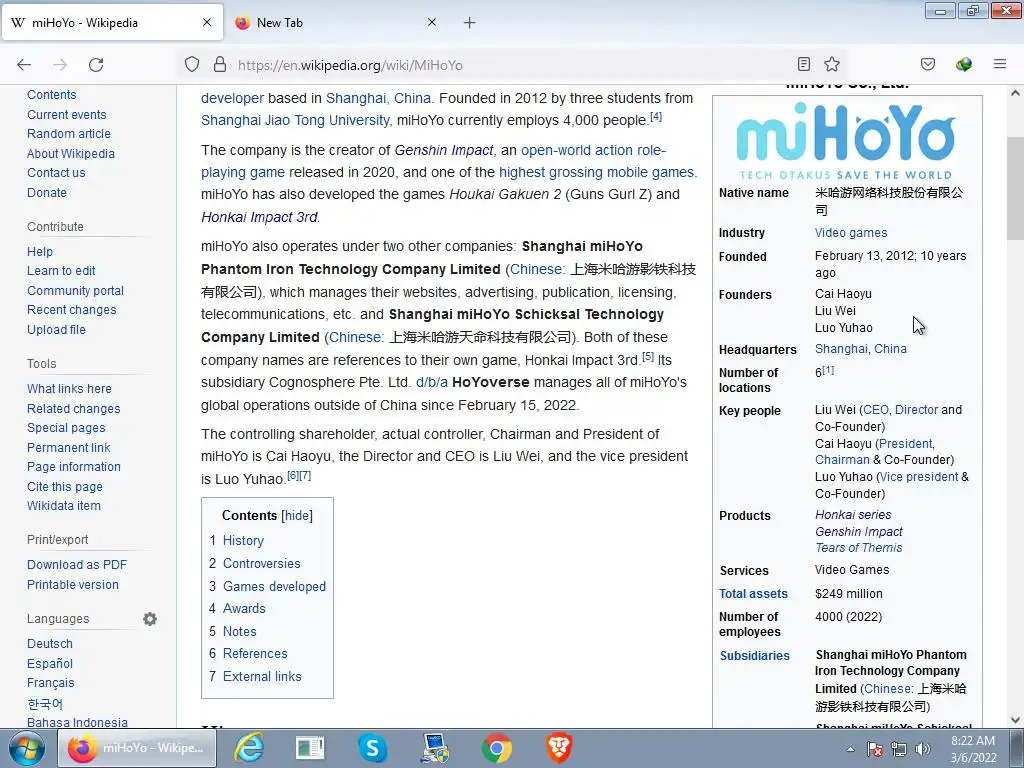Image resolution: width=1024 pixels, height=768 pixels.
Task: Close the New Tab tab
Action: pos(432,22)
